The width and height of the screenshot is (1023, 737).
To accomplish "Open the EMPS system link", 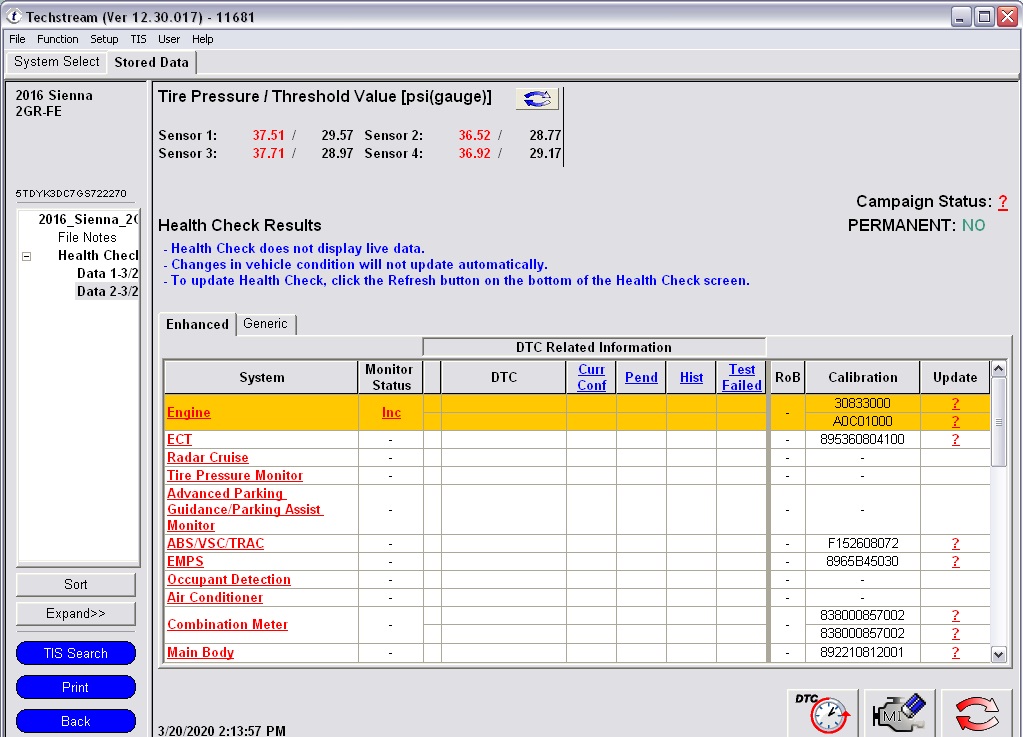I will pyautogui.click(x=185, y=562).
